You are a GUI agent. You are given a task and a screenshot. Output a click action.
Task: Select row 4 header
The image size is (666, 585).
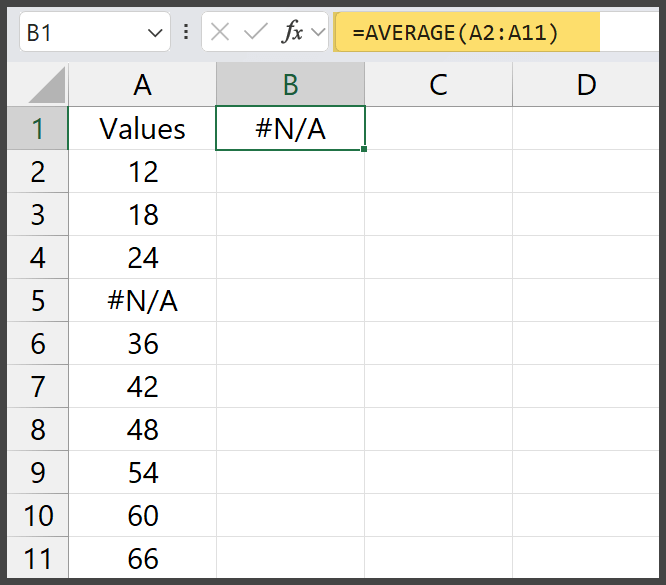pos(37,257)
